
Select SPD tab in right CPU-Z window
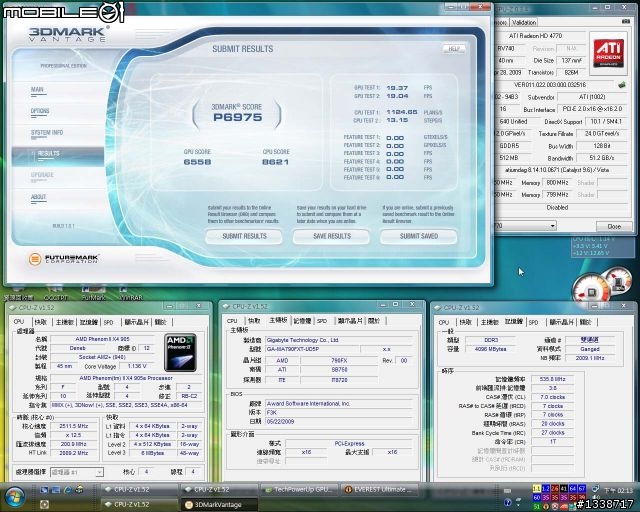[533, 322]
